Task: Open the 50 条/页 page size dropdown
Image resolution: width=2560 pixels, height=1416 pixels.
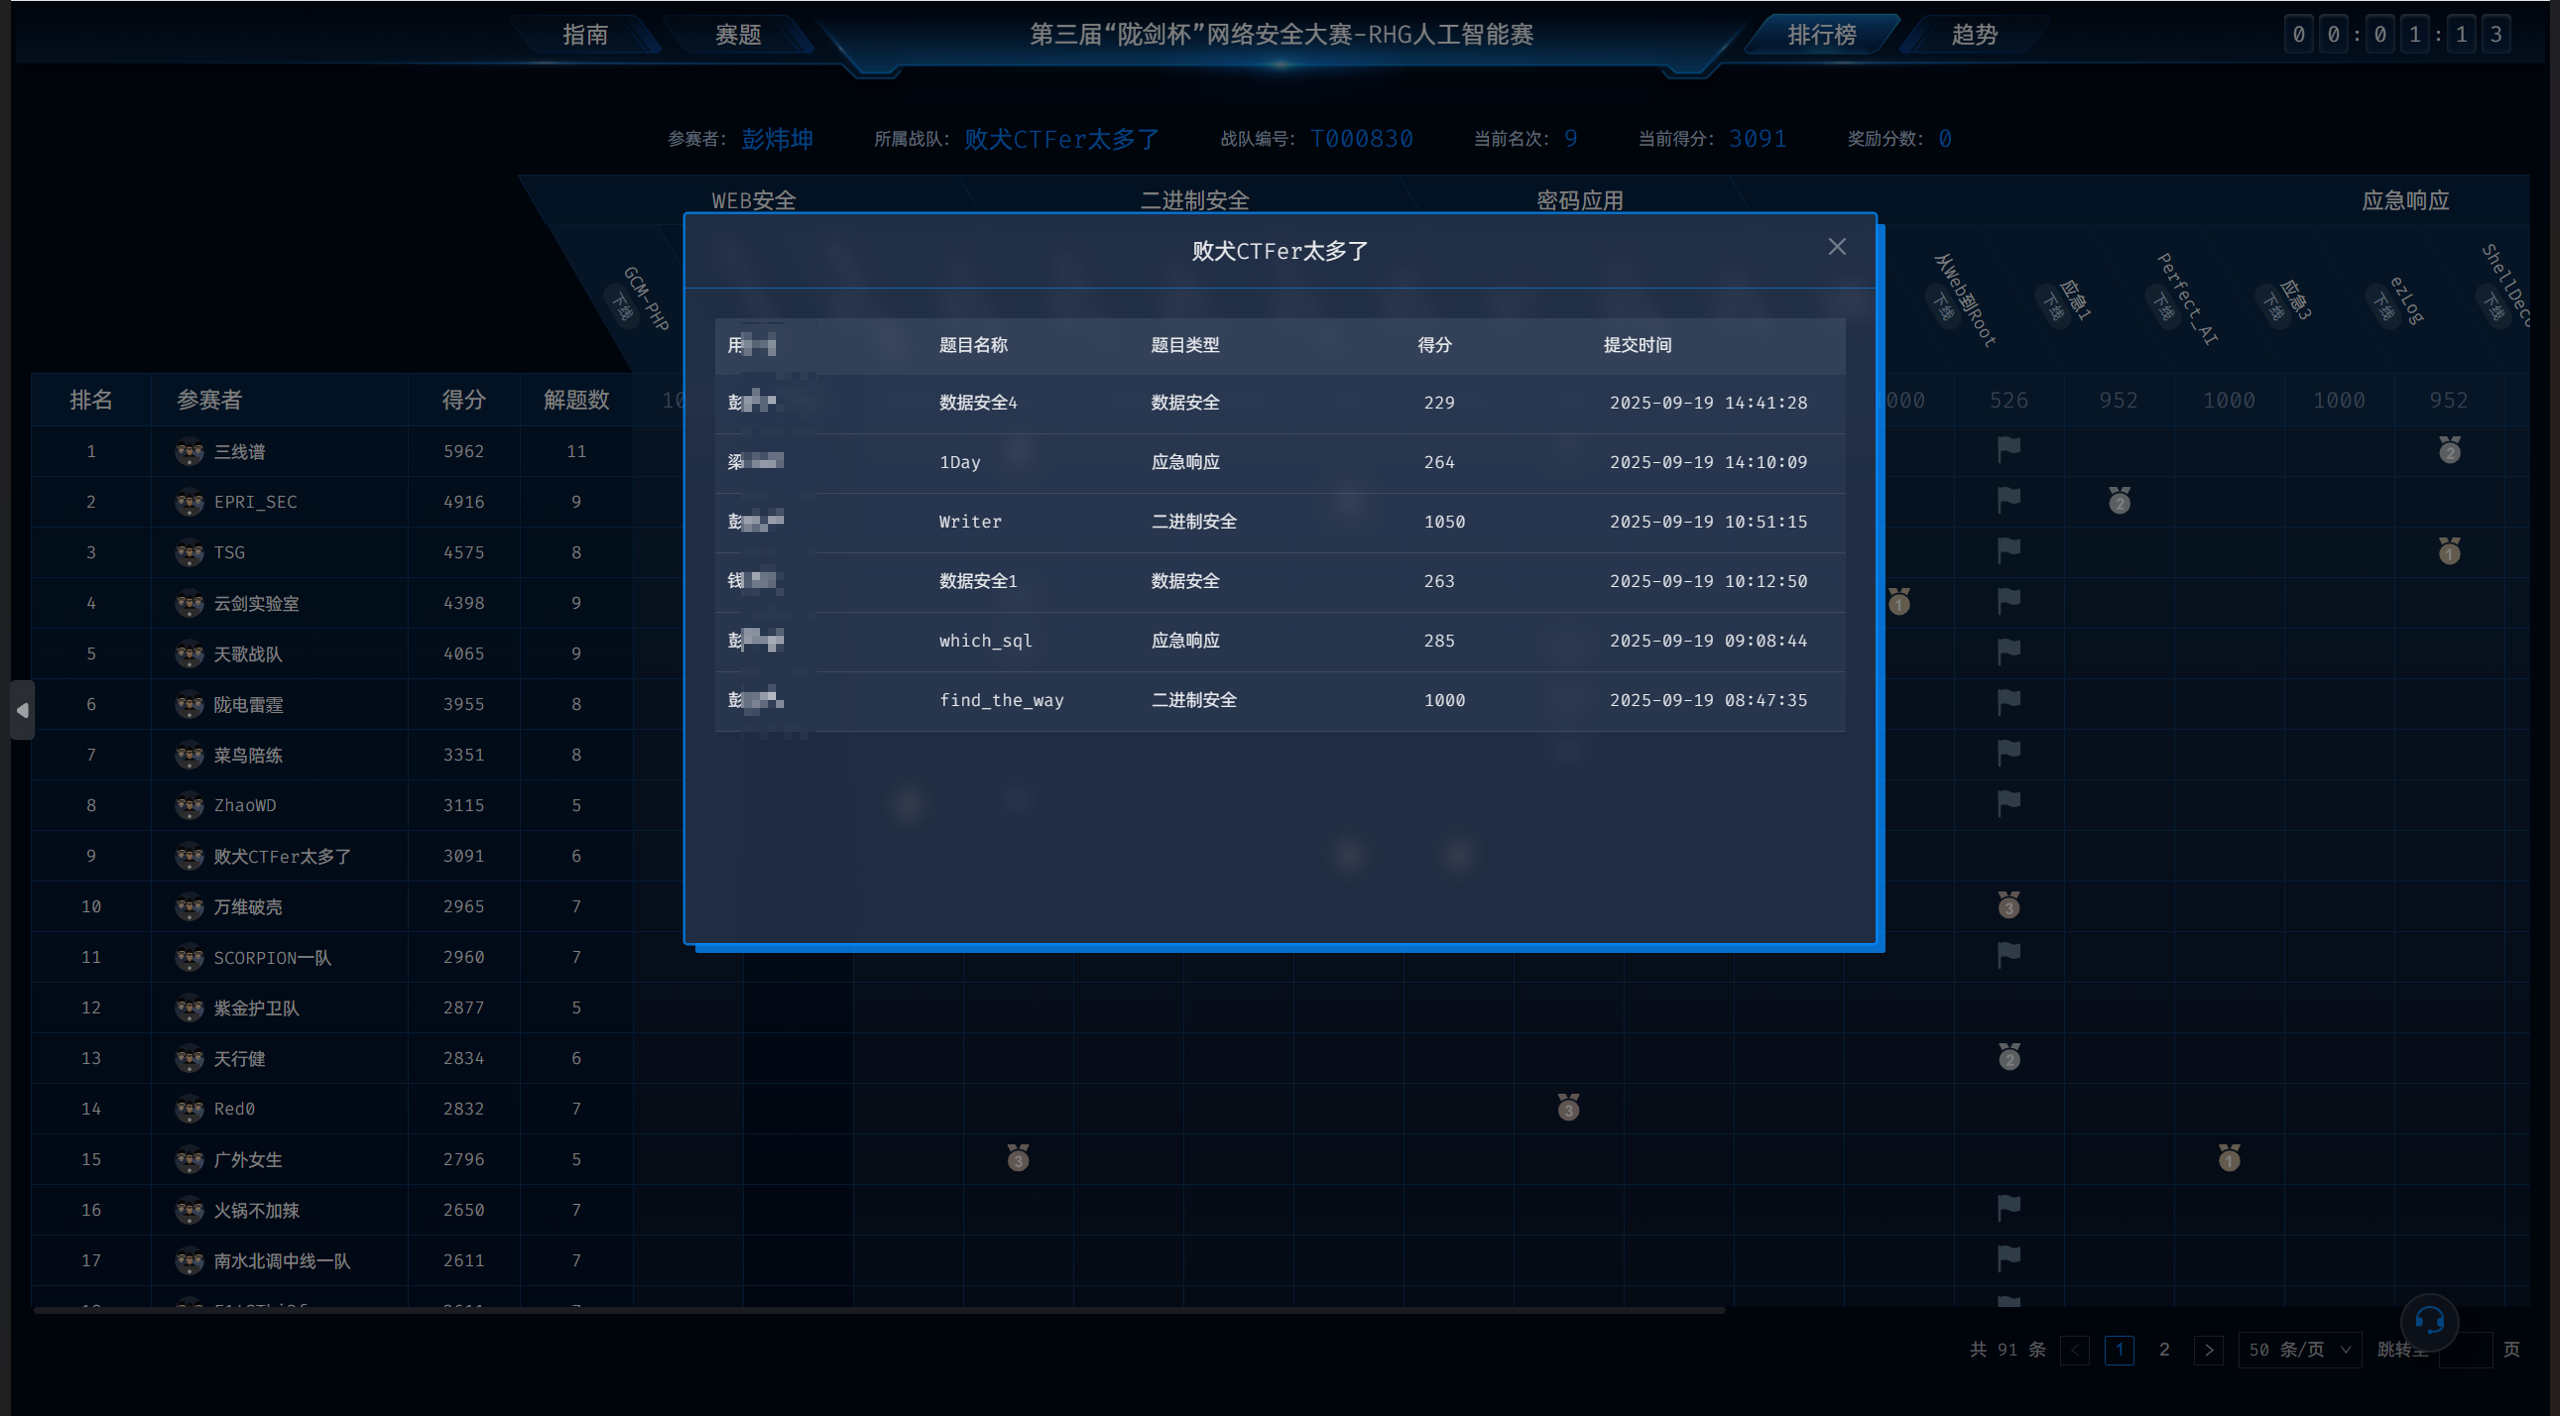Action: pos(2299,1350)
